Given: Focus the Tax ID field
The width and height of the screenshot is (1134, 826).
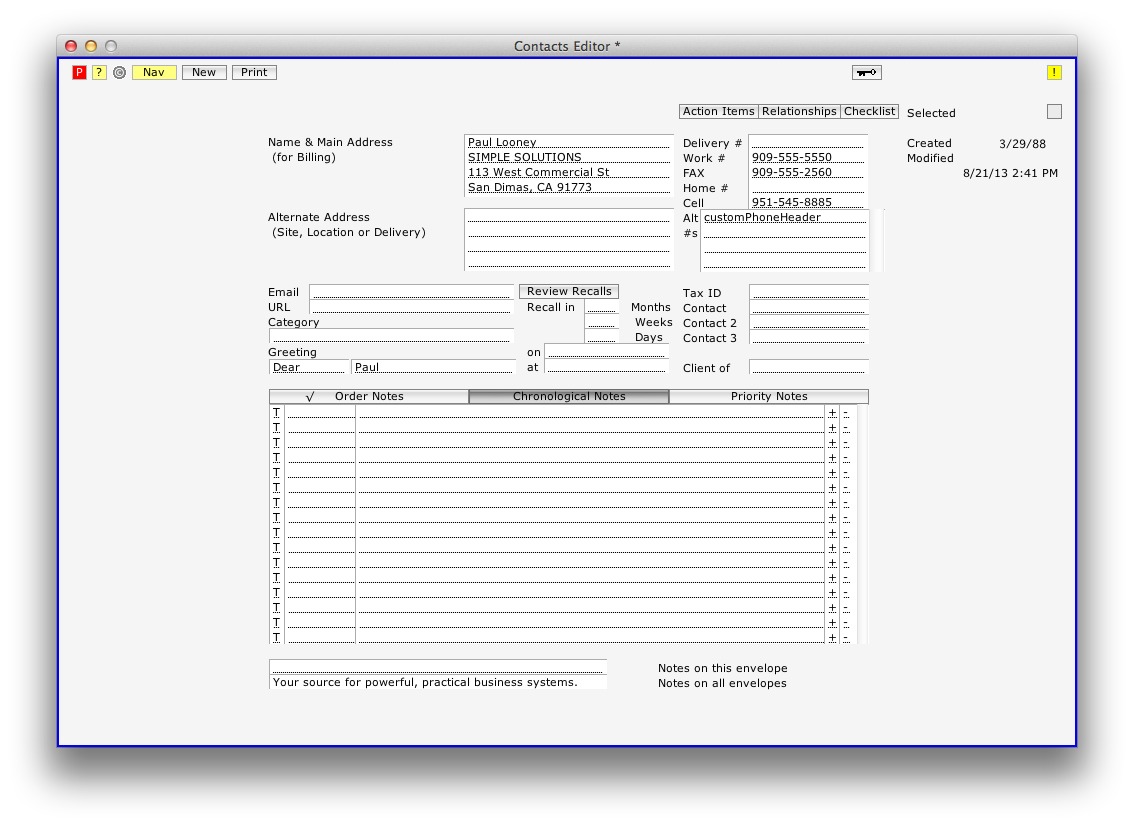Looking at the screenshot, I should tap(808, 292).
